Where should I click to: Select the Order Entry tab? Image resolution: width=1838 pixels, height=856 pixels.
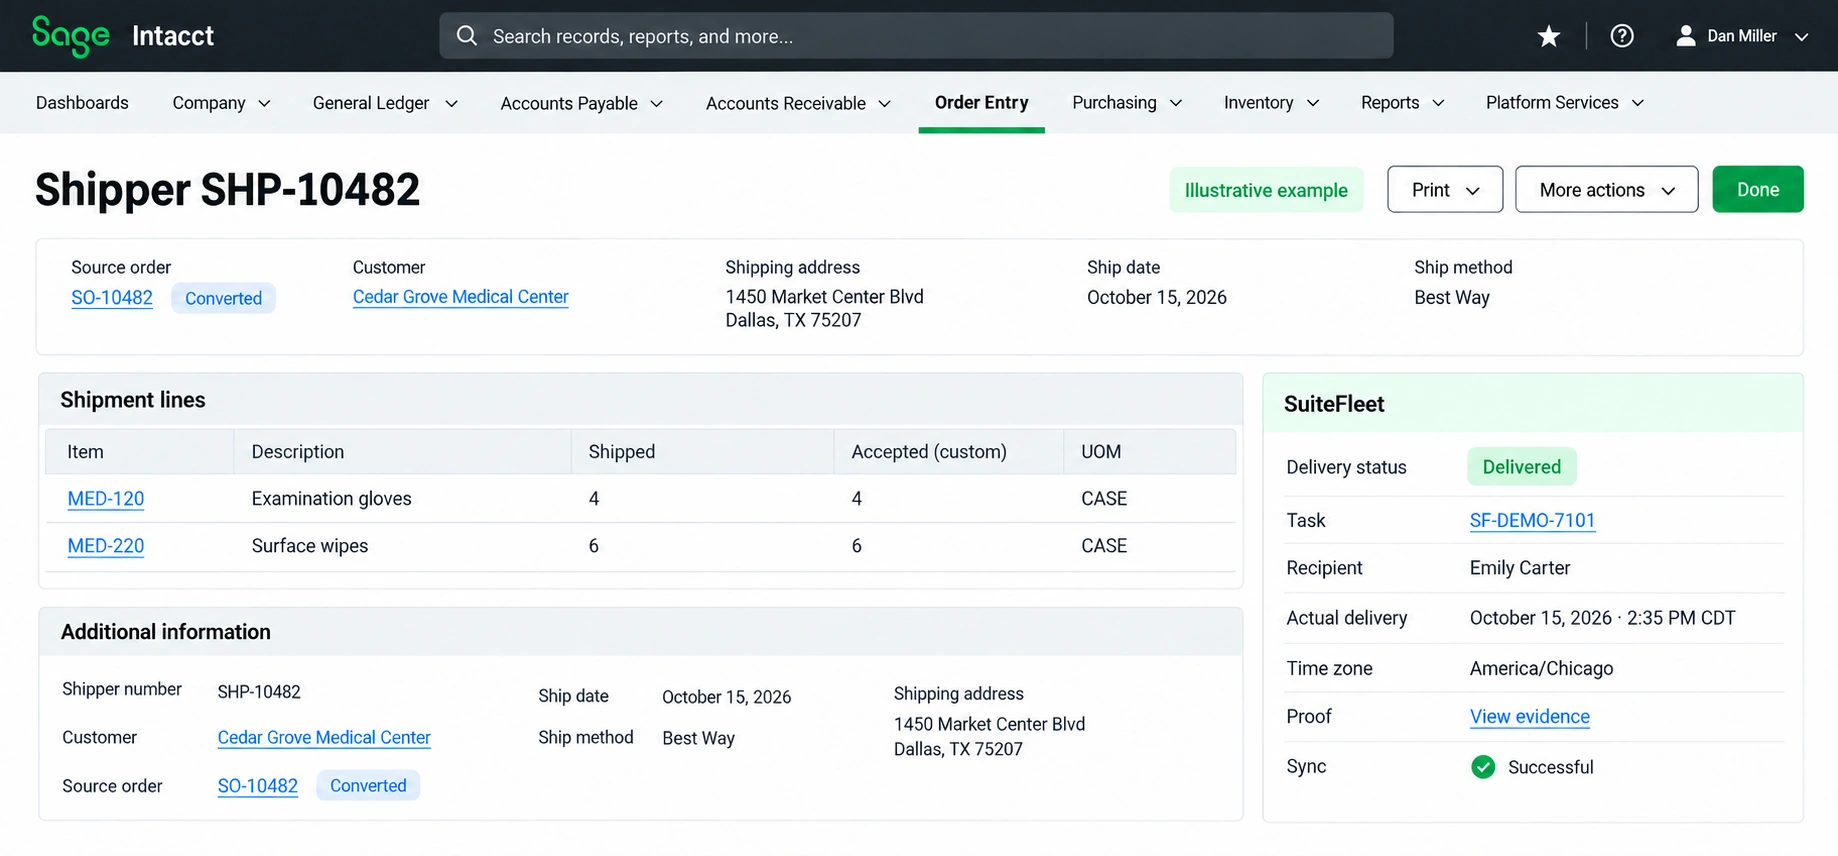pos(982,103)
